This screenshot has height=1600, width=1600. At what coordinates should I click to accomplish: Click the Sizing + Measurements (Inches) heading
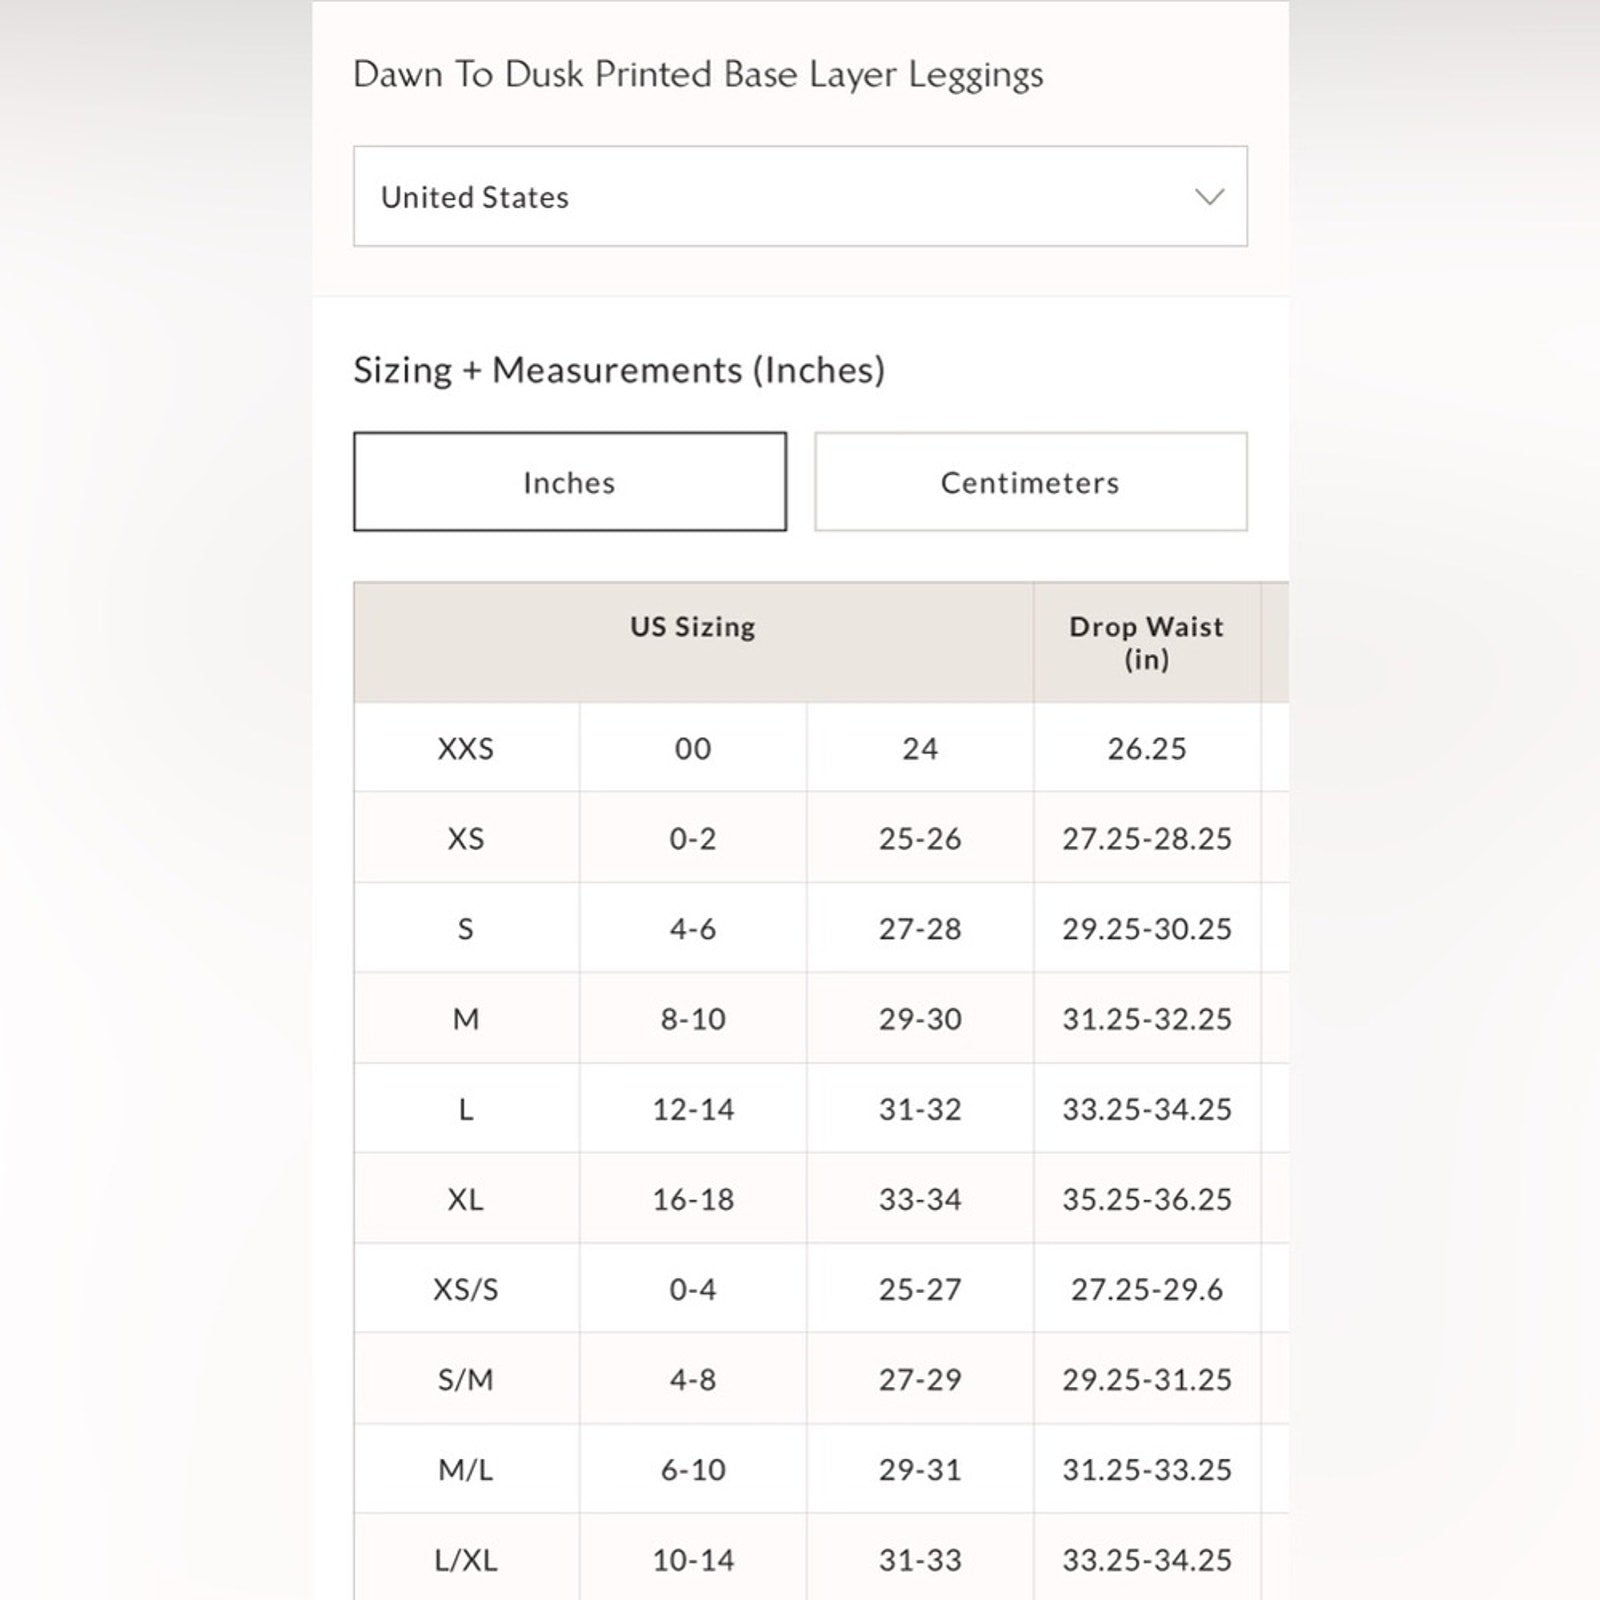619,370
